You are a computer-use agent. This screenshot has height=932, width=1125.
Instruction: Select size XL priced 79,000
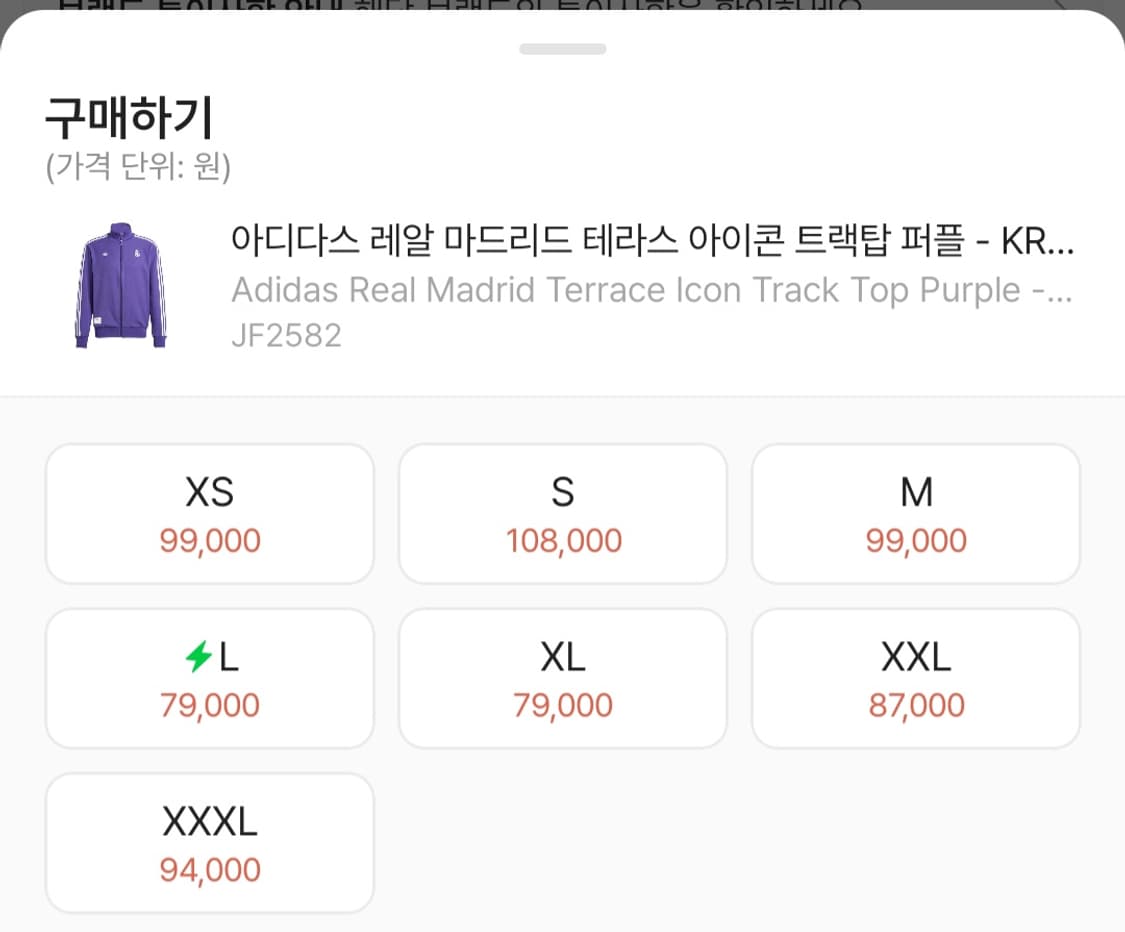pyautogui.click(x=562, y=677)
